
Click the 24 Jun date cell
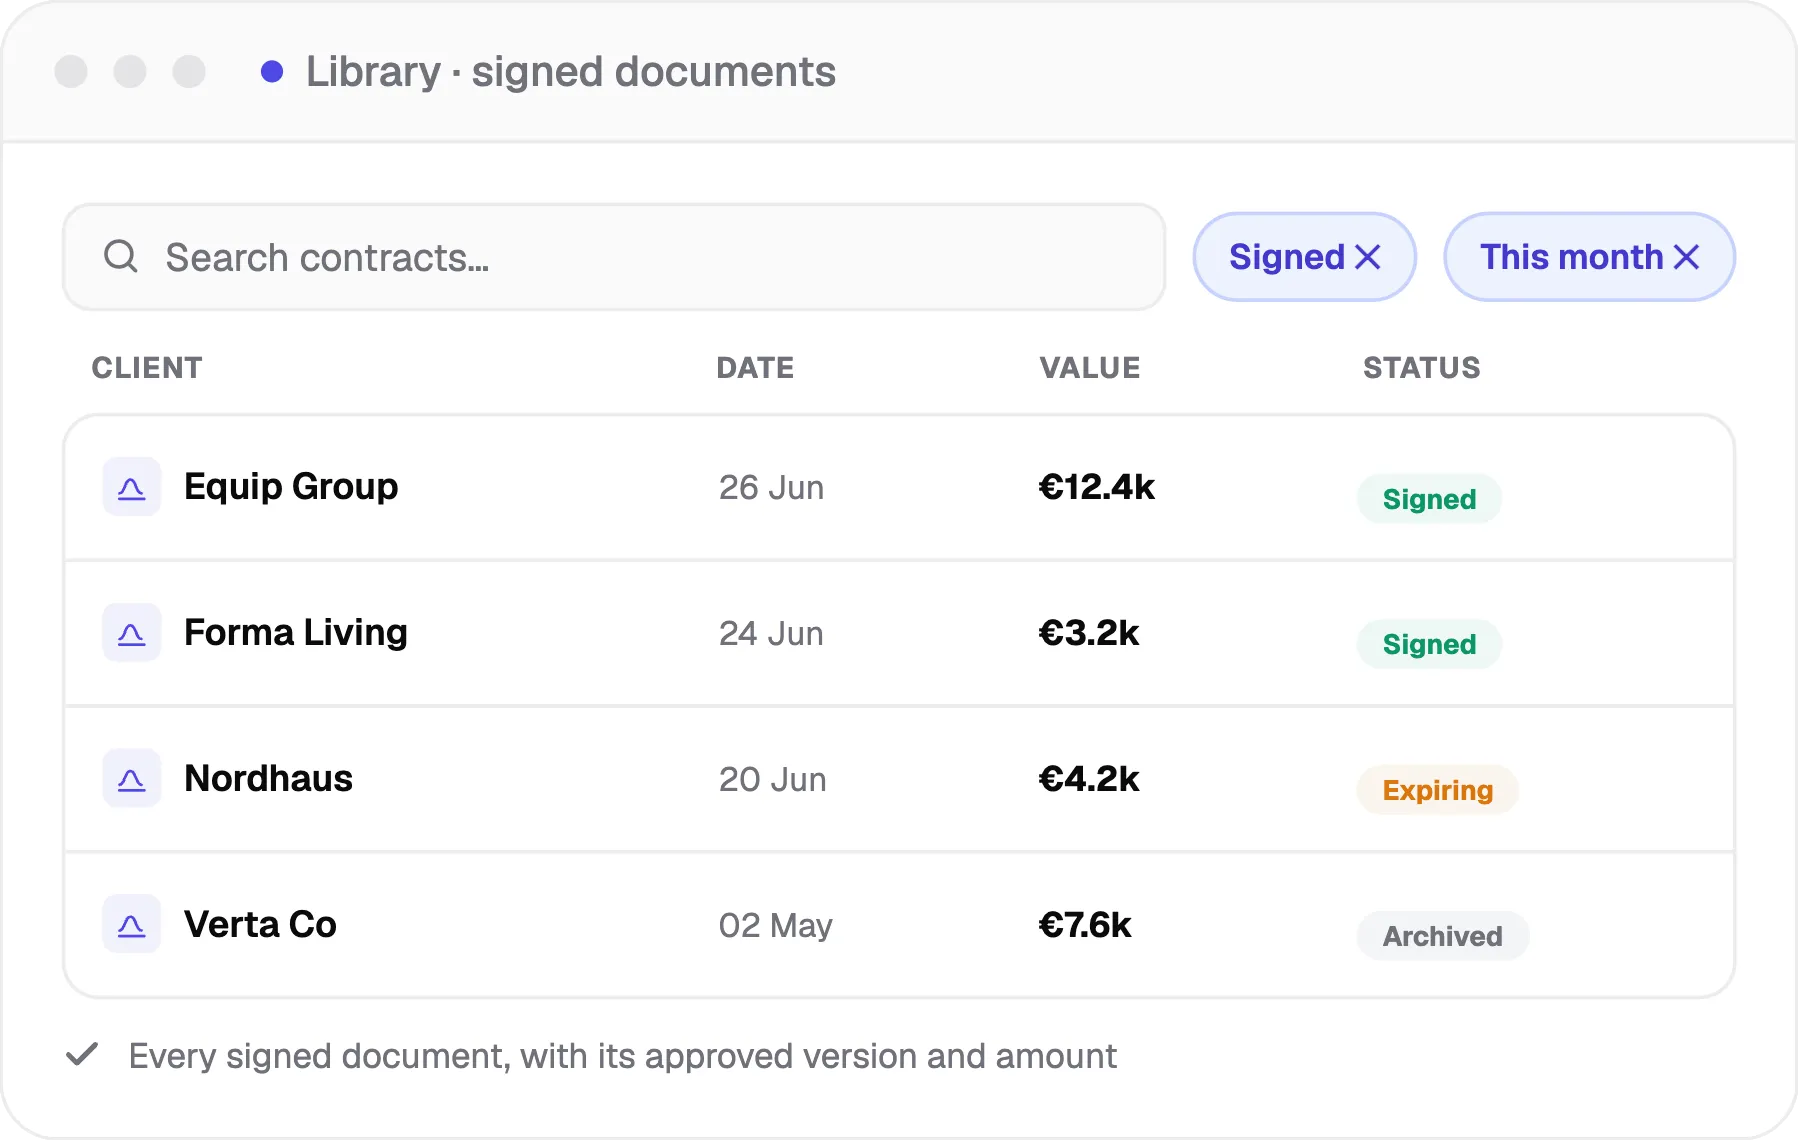(772, 634)
